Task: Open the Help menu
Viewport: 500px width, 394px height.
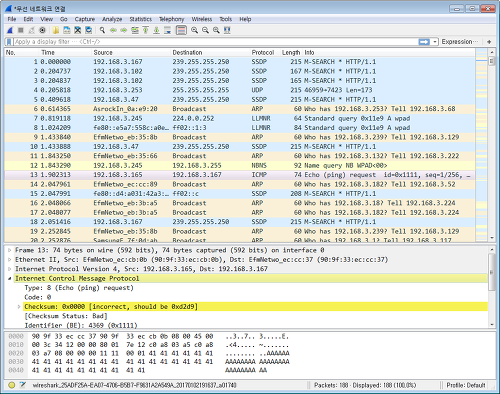Action: click(245, 19)
